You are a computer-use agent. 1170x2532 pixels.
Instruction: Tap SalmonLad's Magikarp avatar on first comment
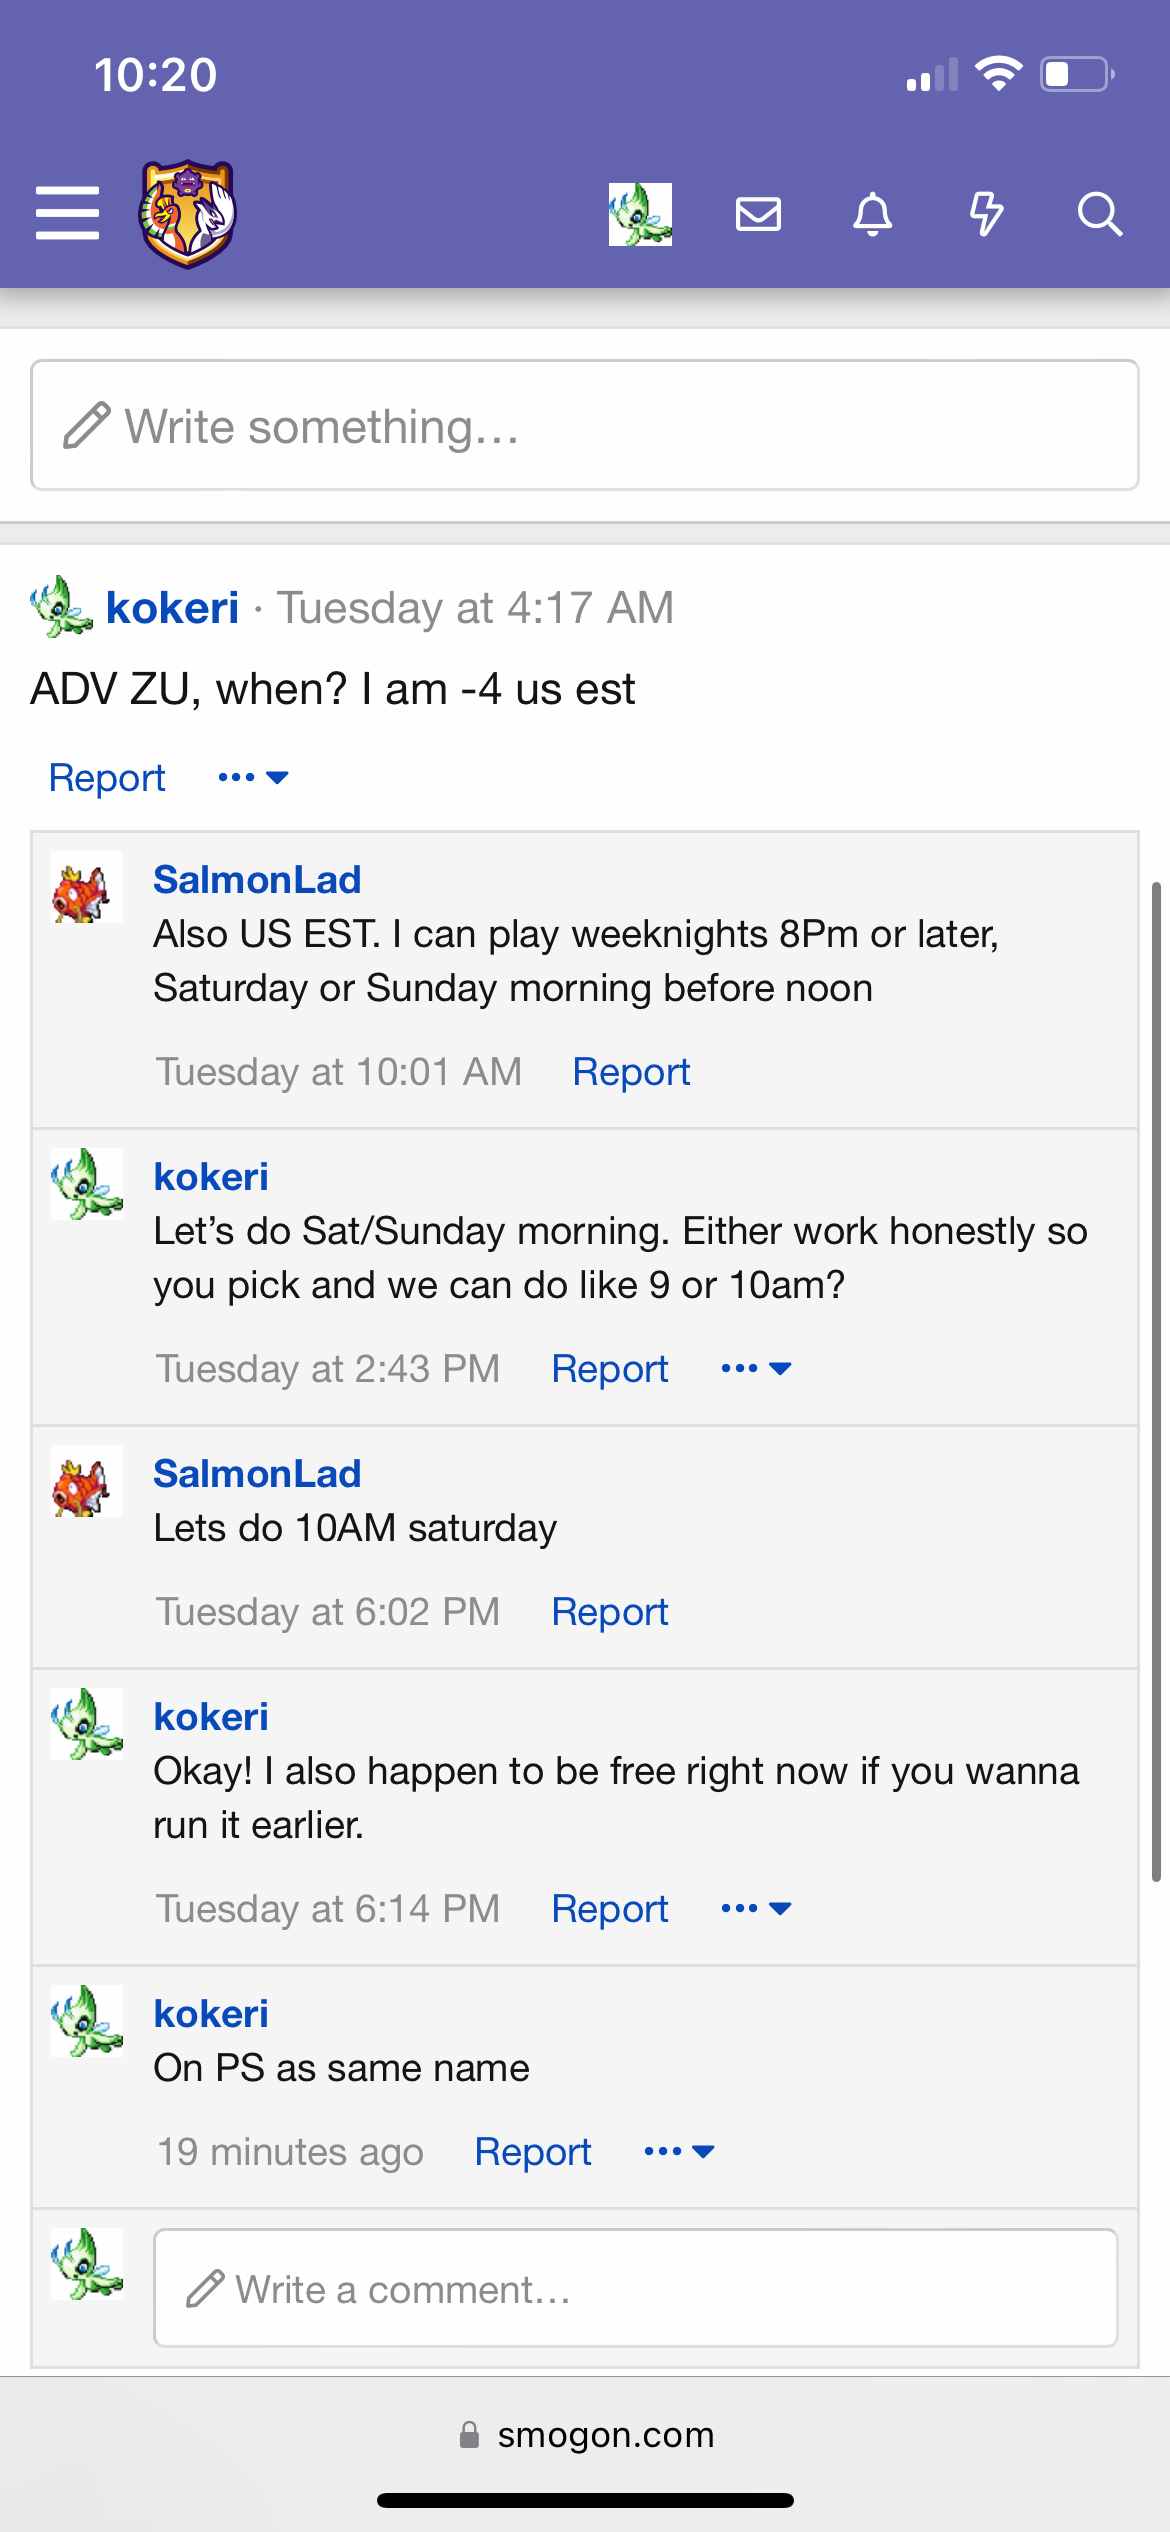pyautogui.click(x=87, y=887)
